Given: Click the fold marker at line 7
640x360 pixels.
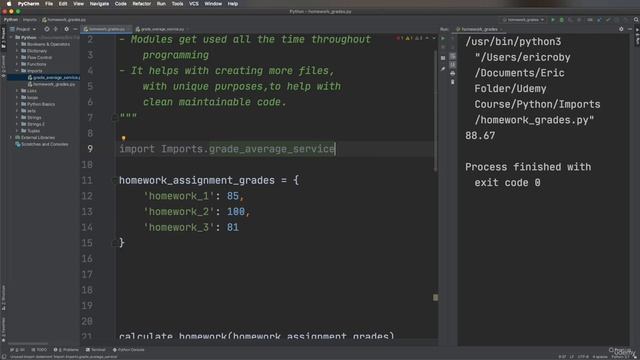Looking at the screenshot, I should (x=115, y=118).
